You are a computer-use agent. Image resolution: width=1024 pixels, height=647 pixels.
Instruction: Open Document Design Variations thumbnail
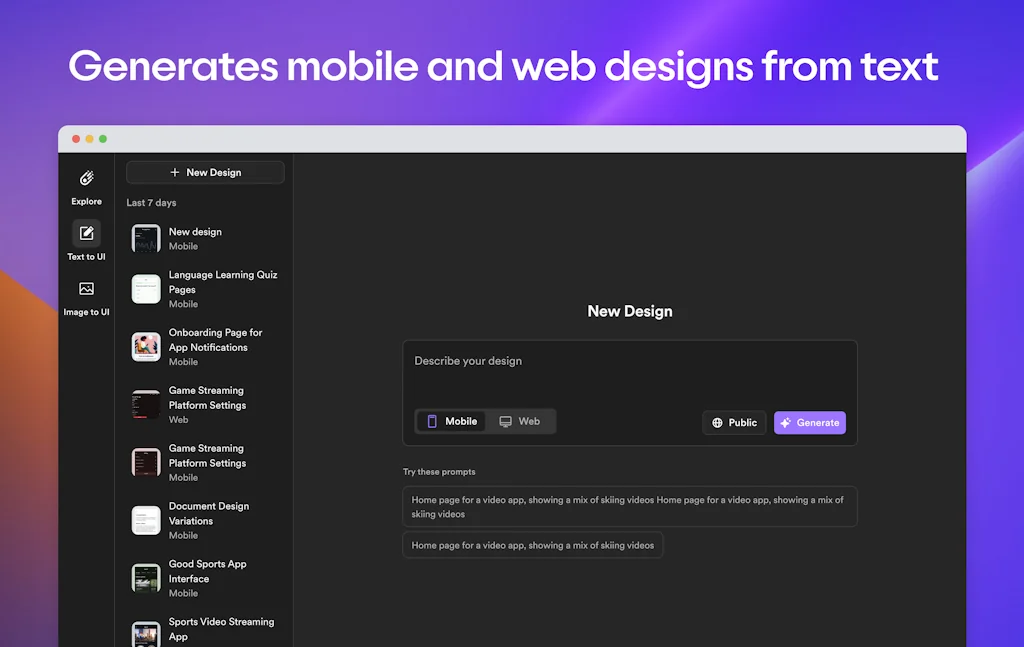(146, 520)
